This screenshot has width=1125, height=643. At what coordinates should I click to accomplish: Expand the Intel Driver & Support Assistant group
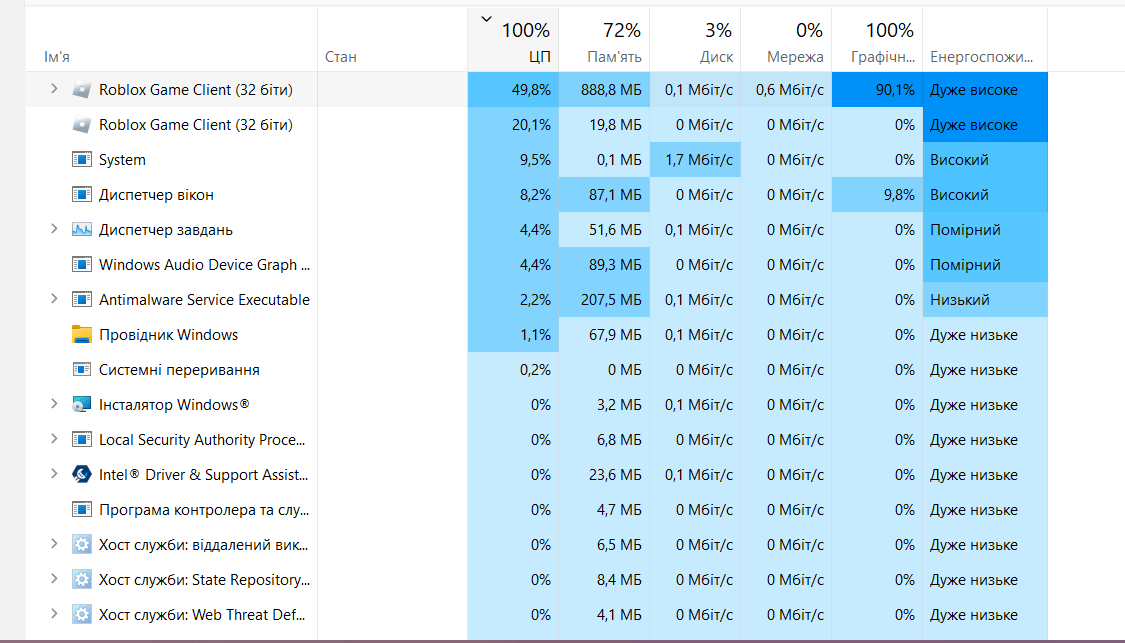pos(54,474)
